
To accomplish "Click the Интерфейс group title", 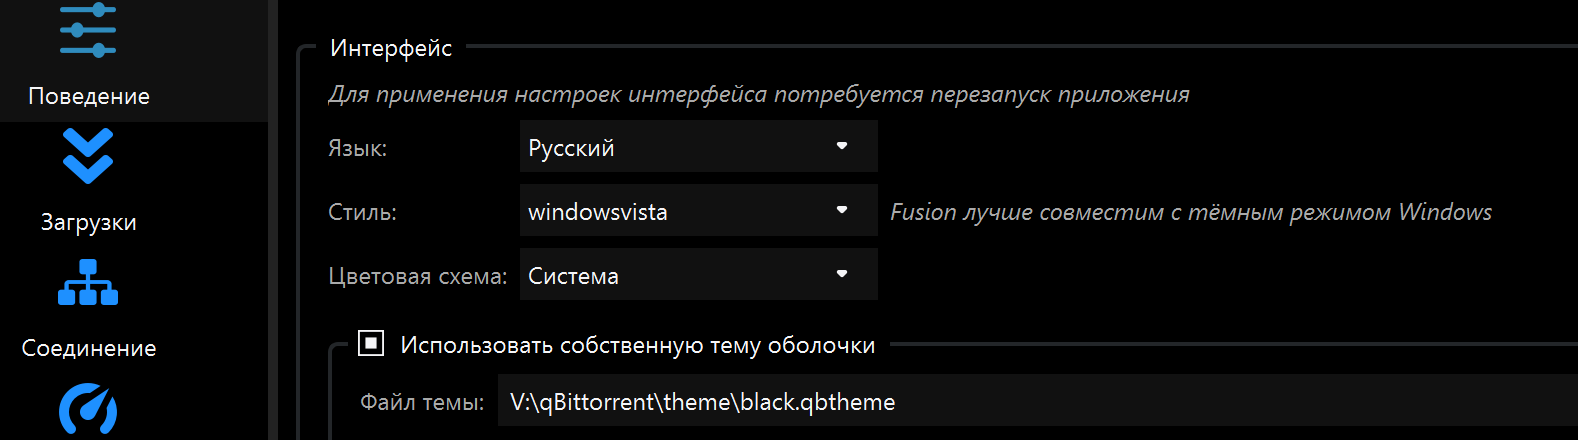I will tap(391, 48).
